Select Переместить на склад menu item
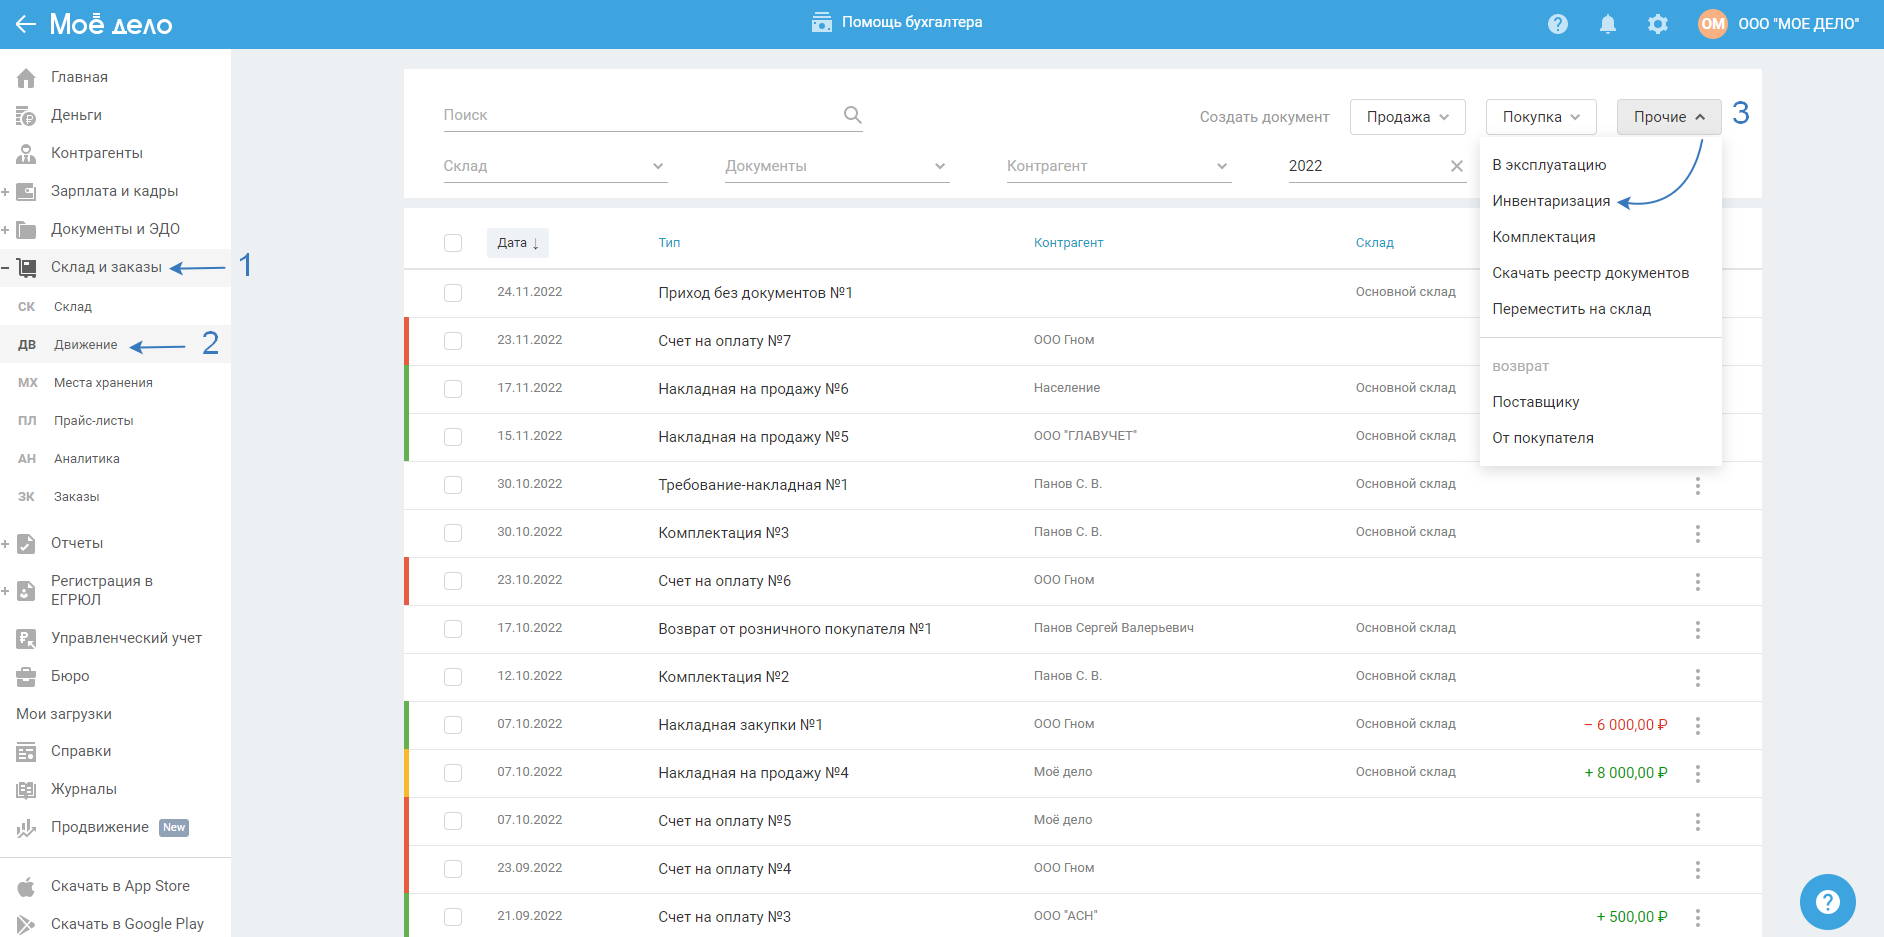This screenshot has height=937, width=1884. (1571, 309)
